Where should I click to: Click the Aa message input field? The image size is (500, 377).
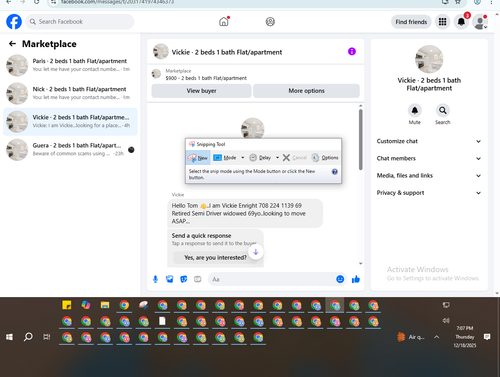pyautogui.click(x=272, y=279)
